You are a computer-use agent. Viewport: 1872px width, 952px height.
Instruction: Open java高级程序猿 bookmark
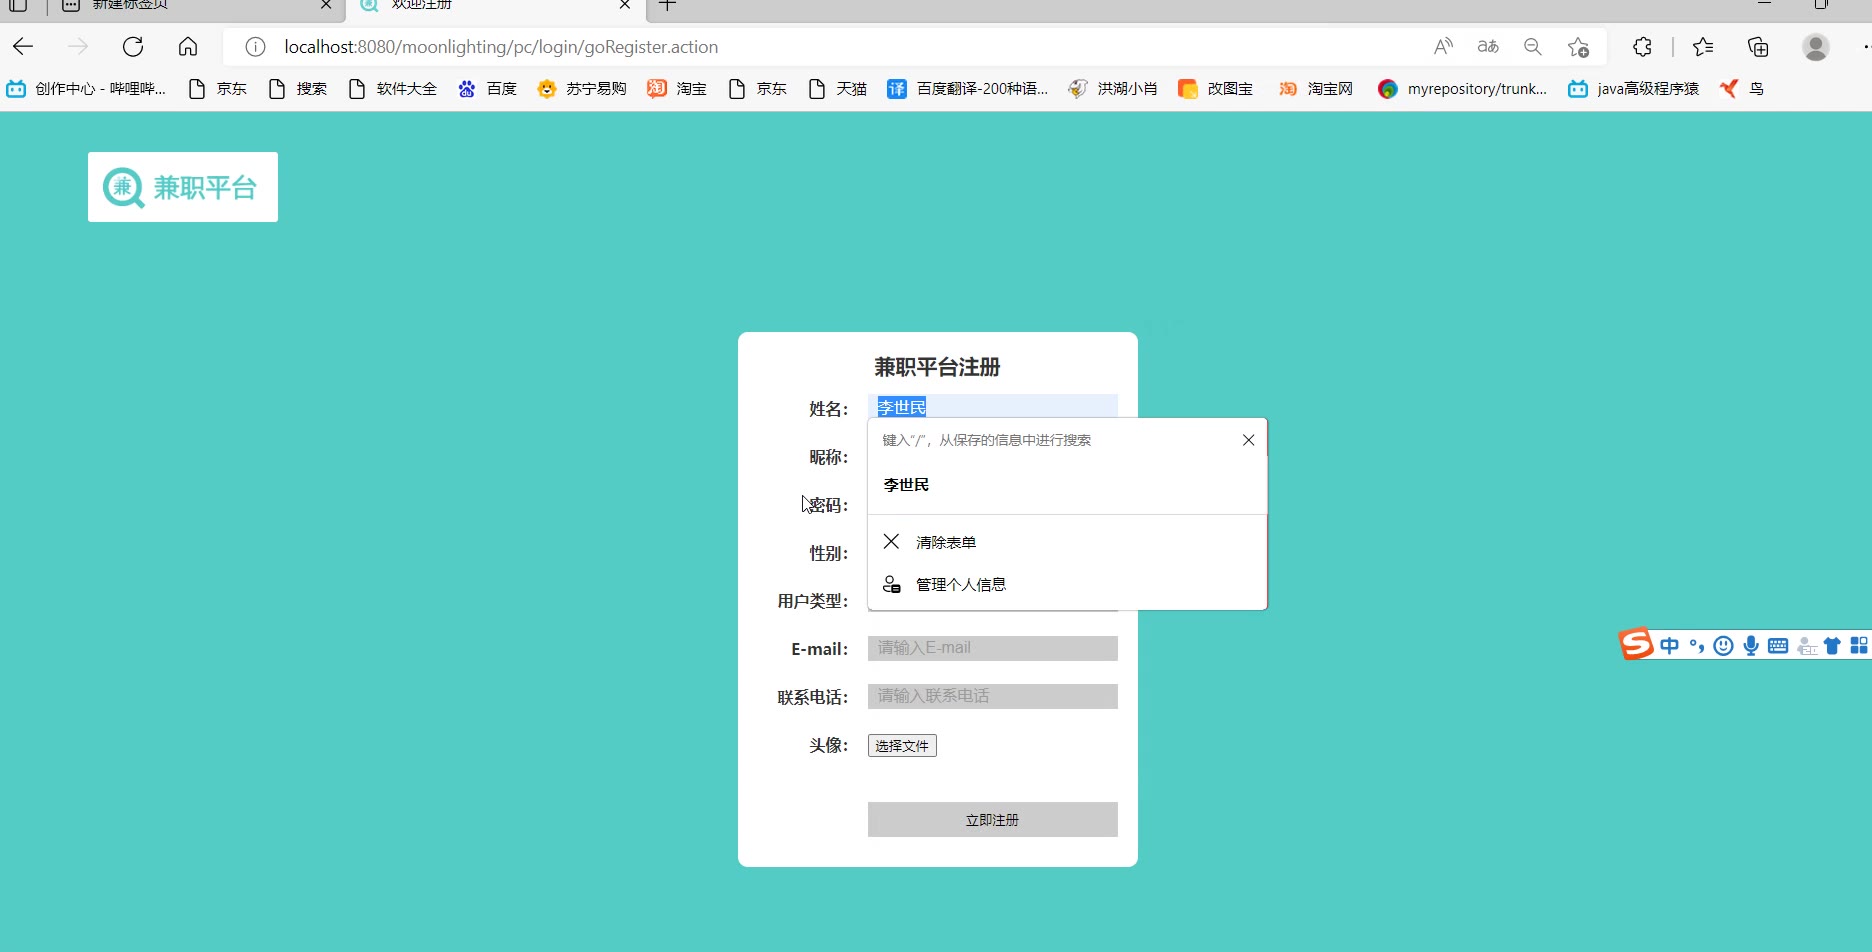coord(1634,89)
